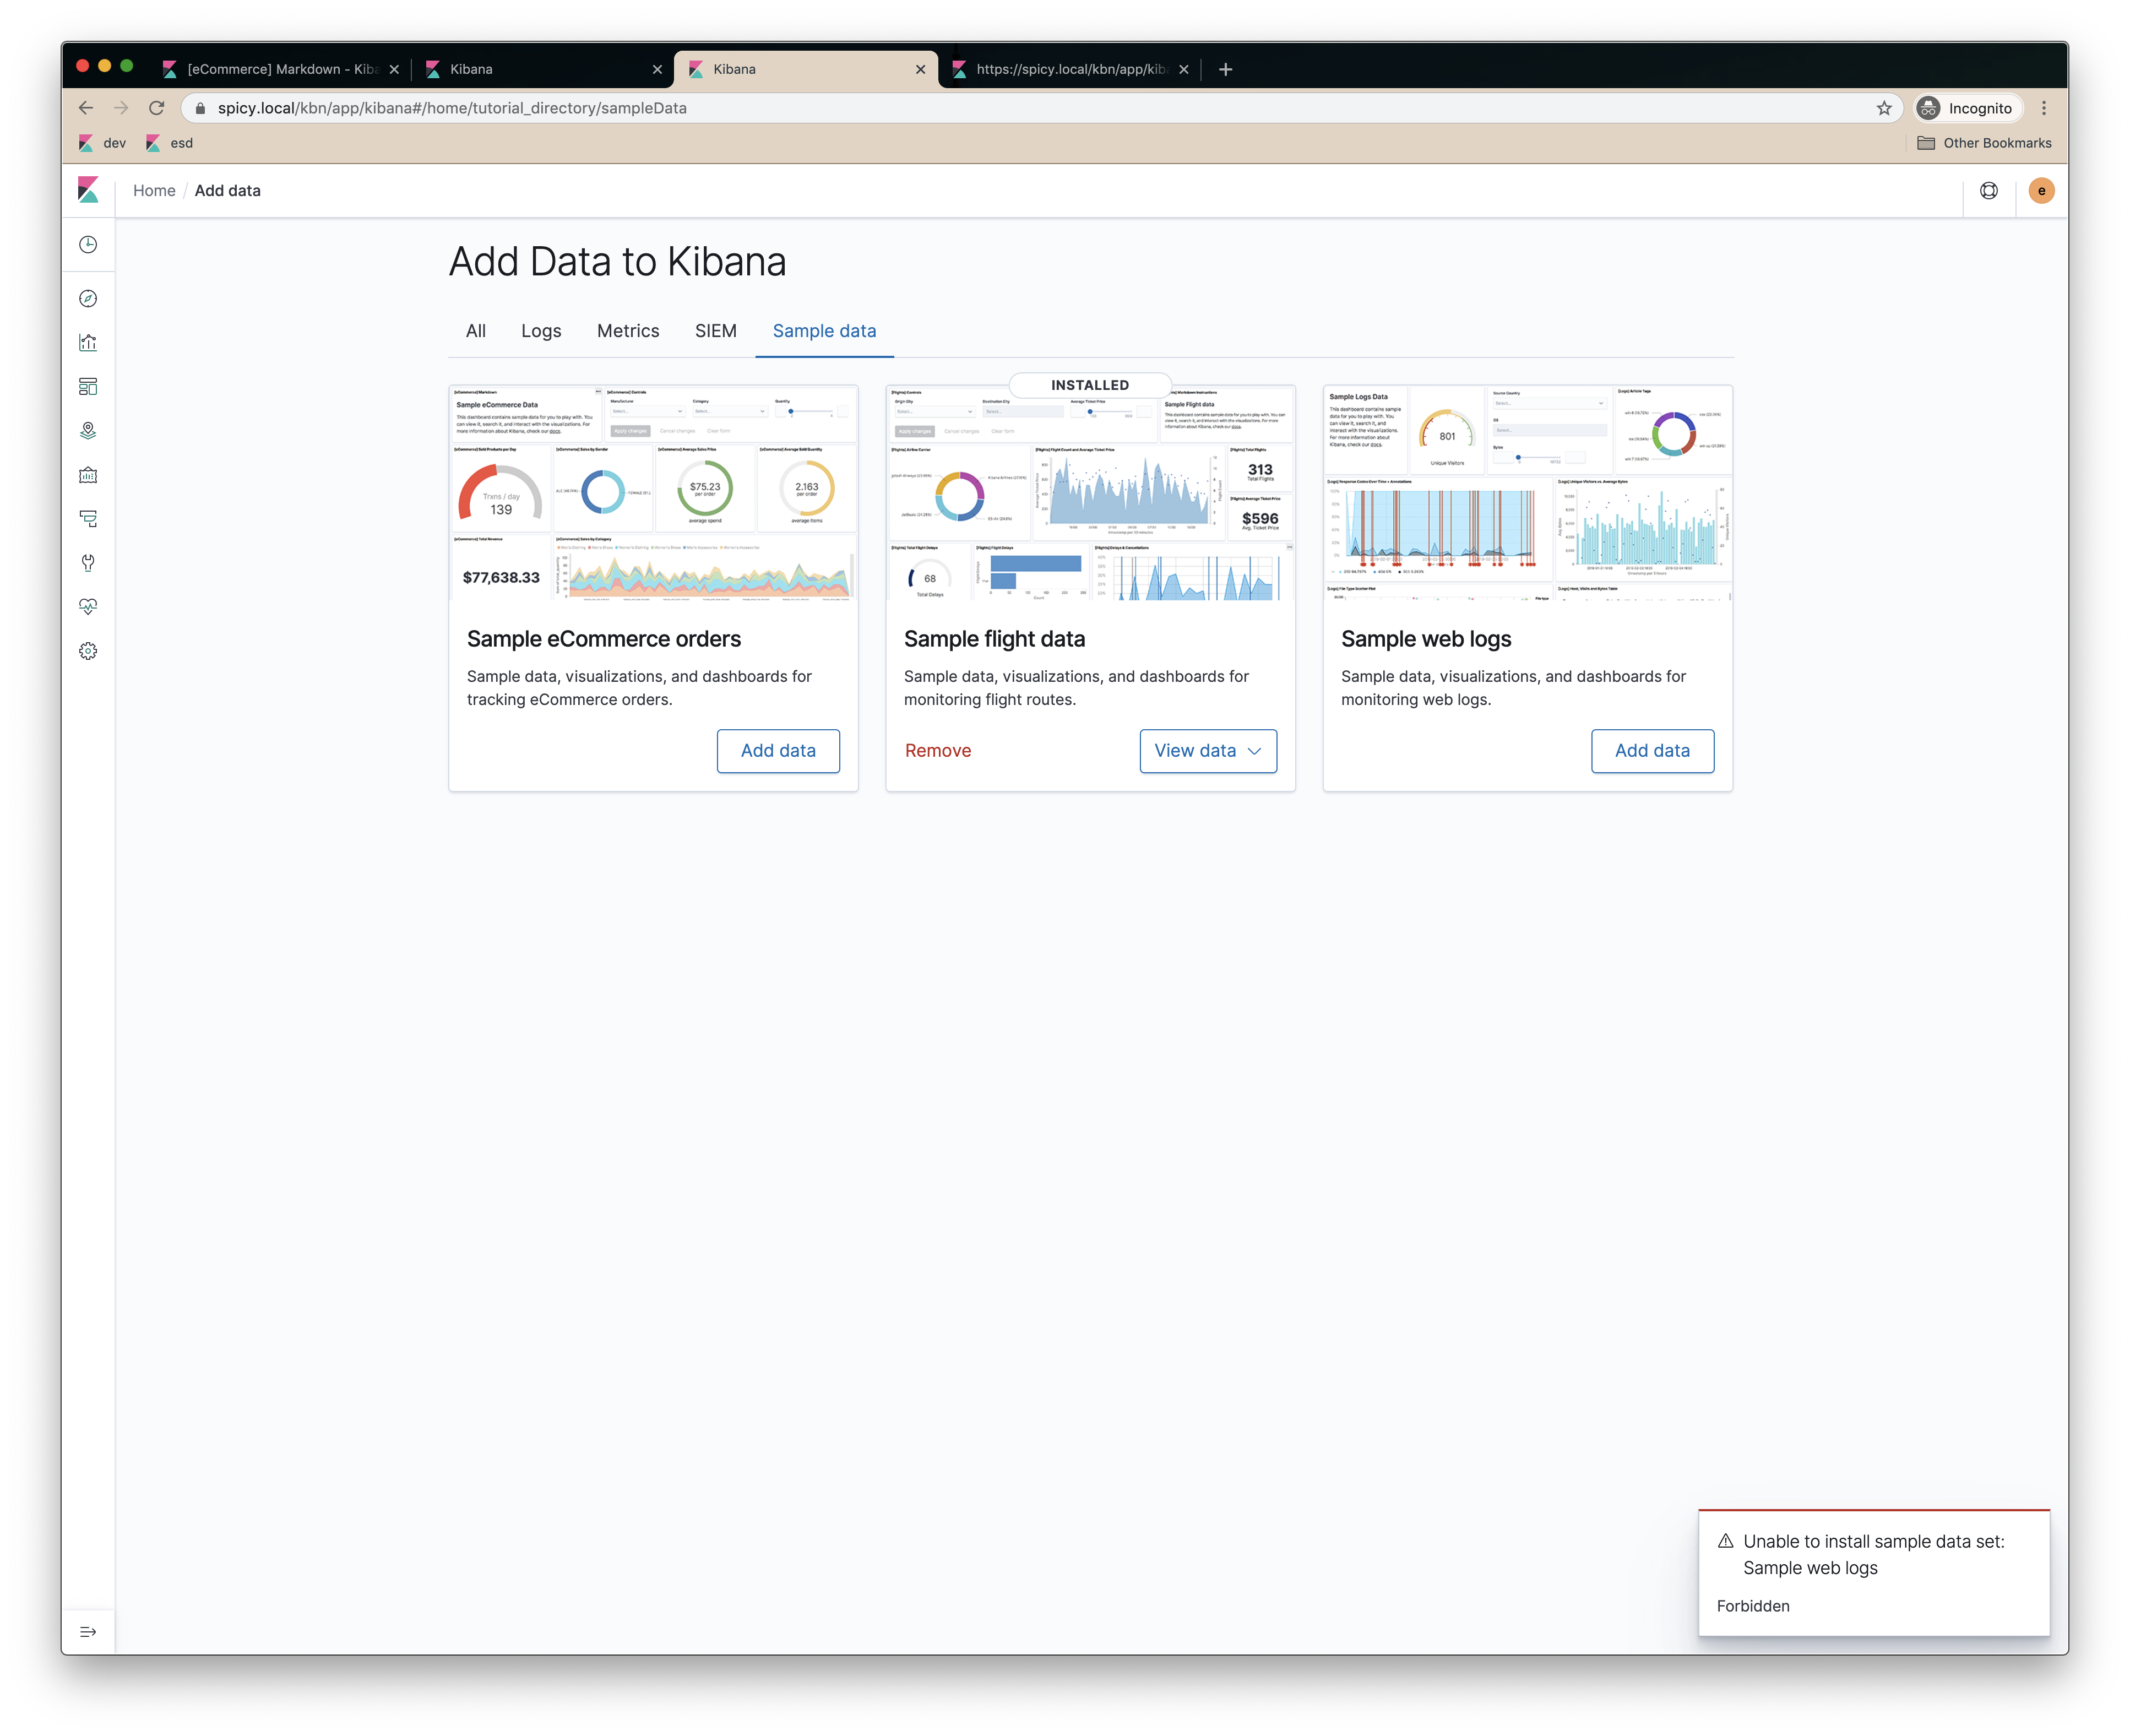Open Dev Tools from the sidebar

click(88, 563)
